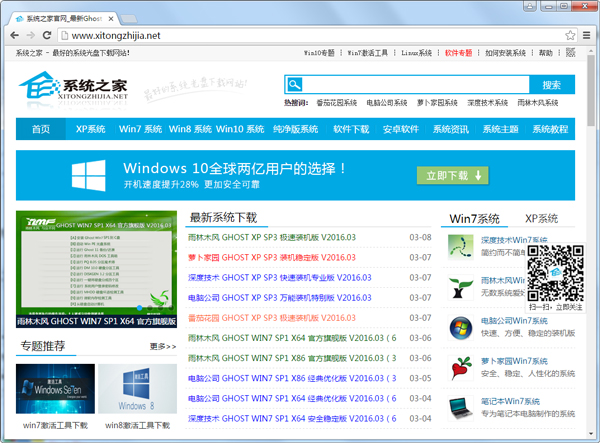
Task: Click the Windows 8 激活工具 thumbnail
Action: 137,389
